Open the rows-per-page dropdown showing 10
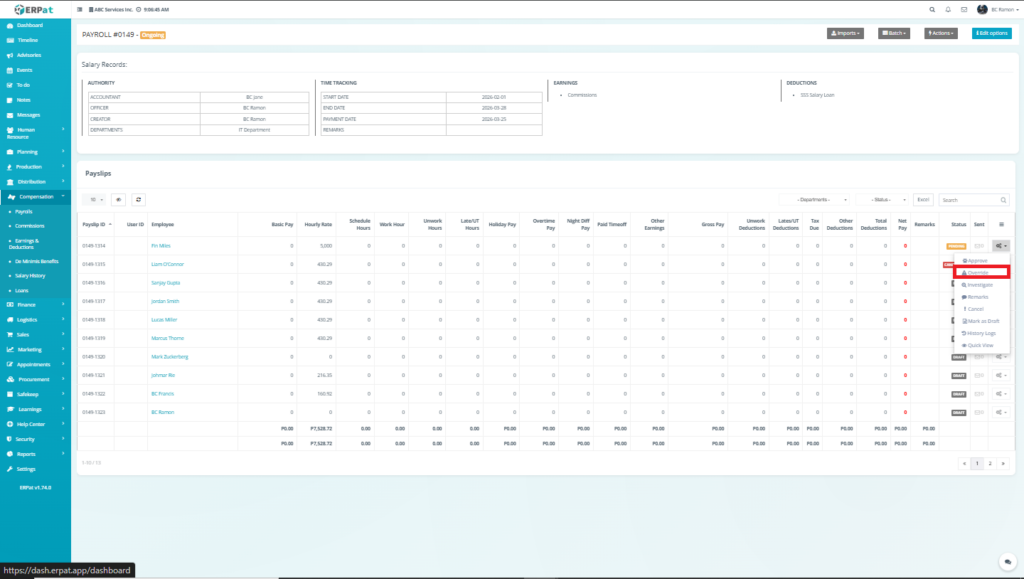This screenshot has width=1024, height=579. click(93, 200)
